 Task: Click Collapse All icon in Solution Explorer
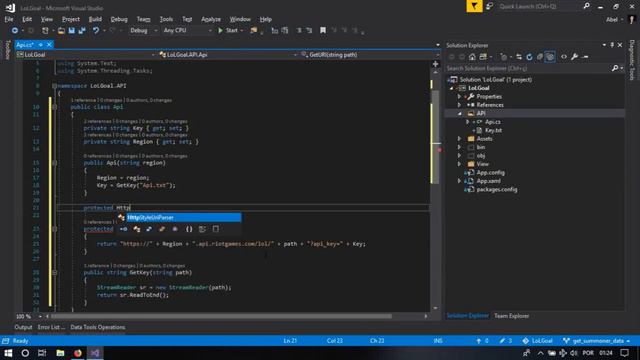[540, 57]
